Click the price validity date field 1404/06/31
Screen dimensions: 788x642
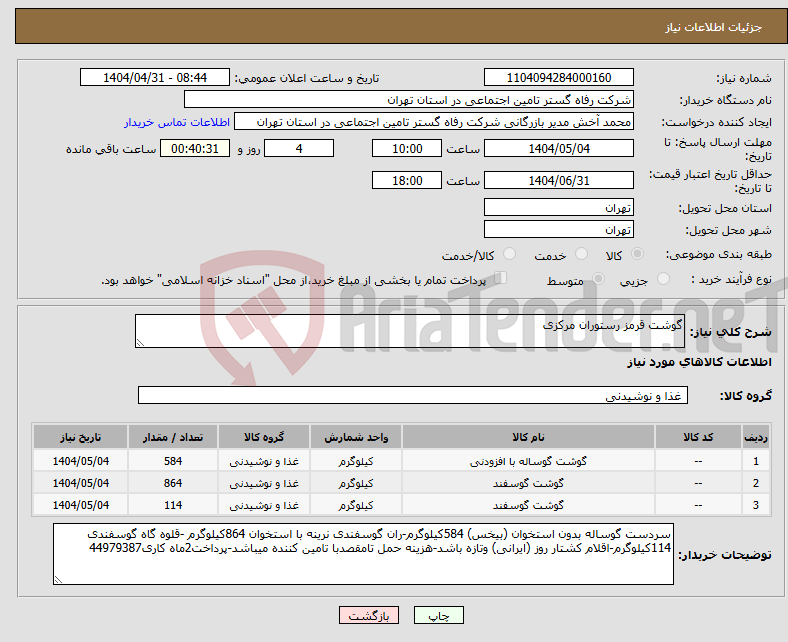558,181
